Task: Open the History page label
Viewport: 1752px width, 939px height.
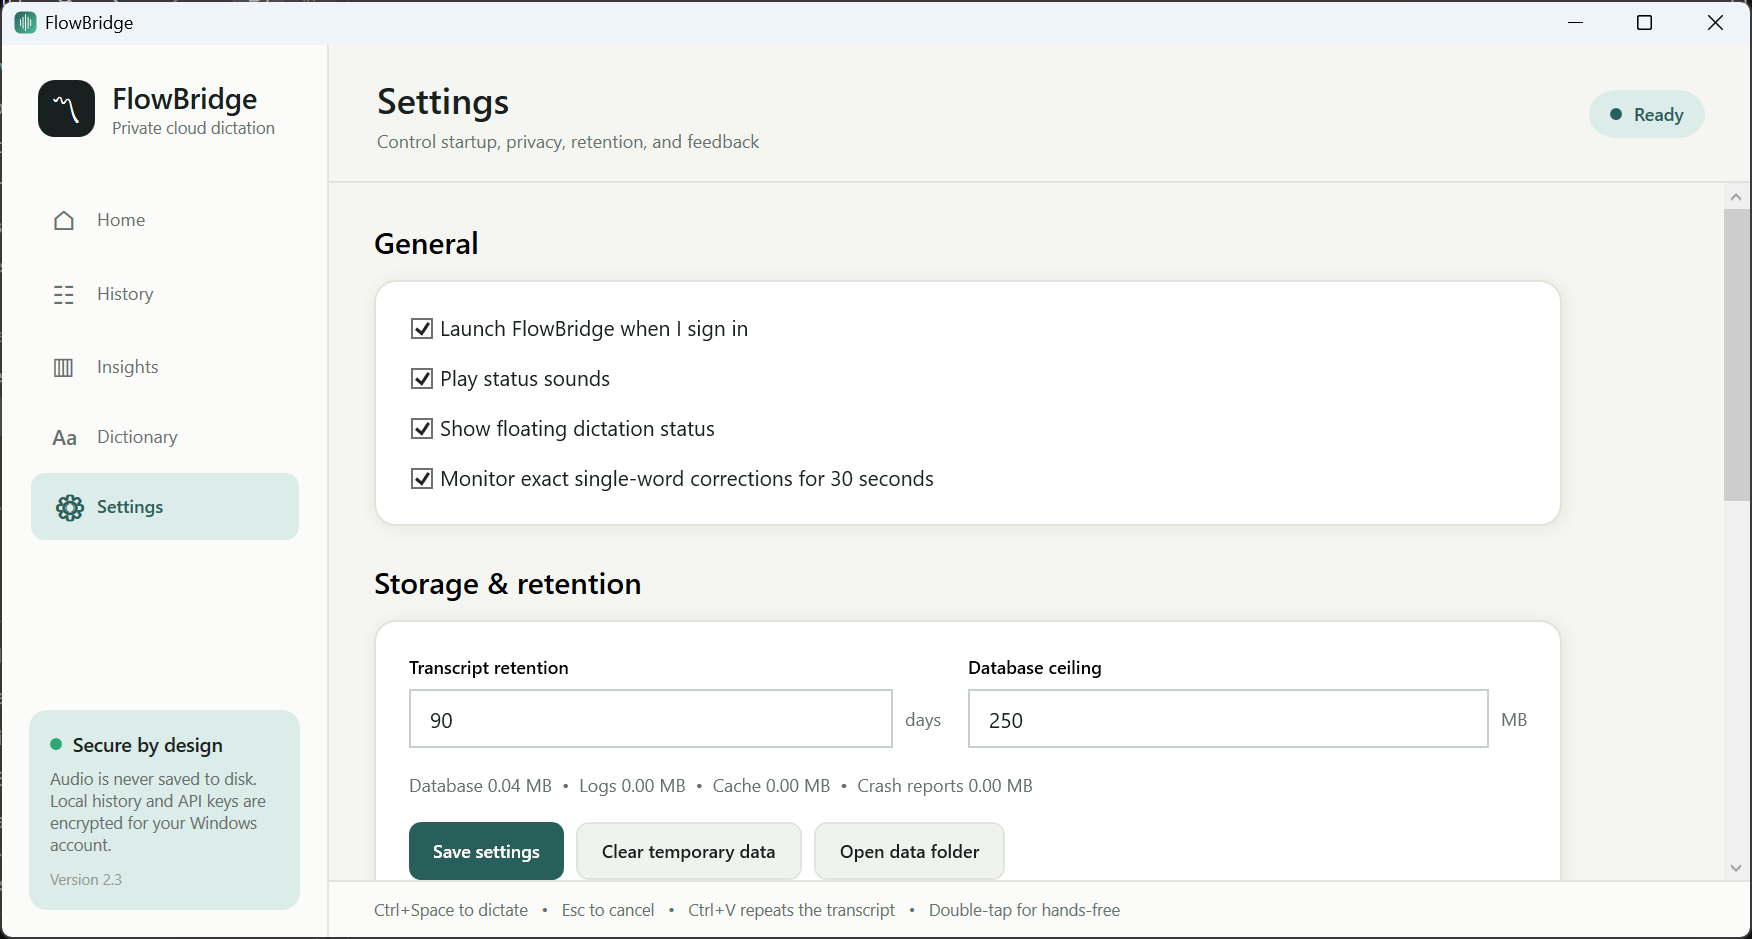Action: (x=125, y=294)
